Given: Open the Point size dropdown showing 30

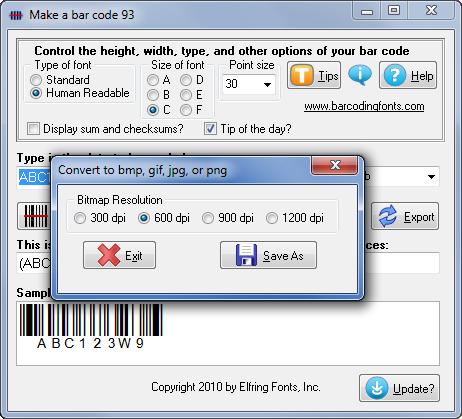Looking at the screenshot, I should pos(249,84).
